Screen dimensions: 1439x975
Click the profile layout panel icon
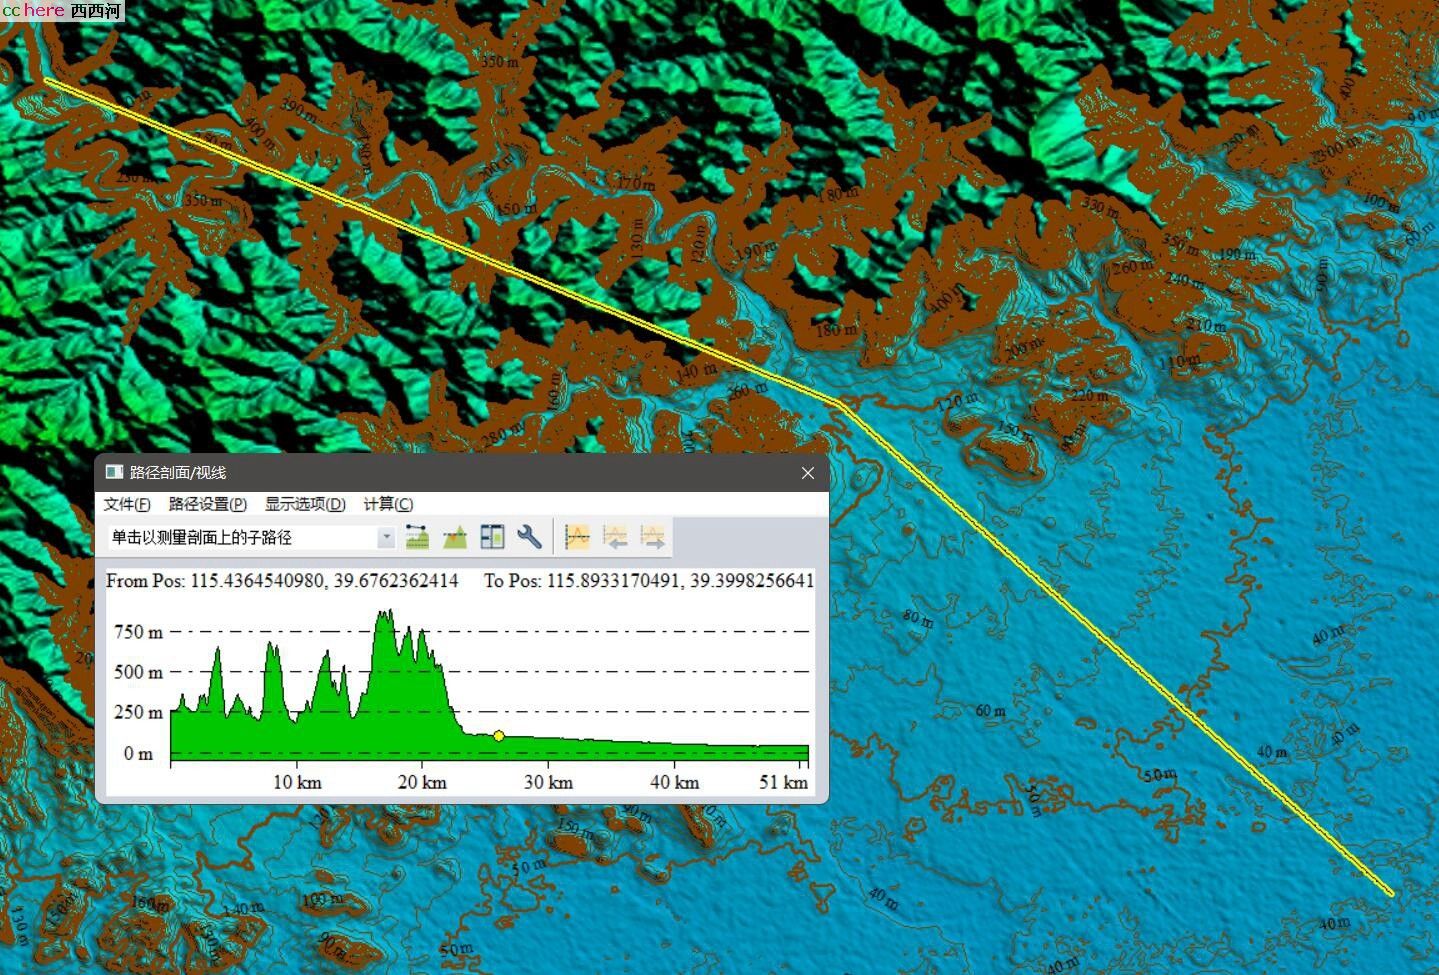click(492, 537)
